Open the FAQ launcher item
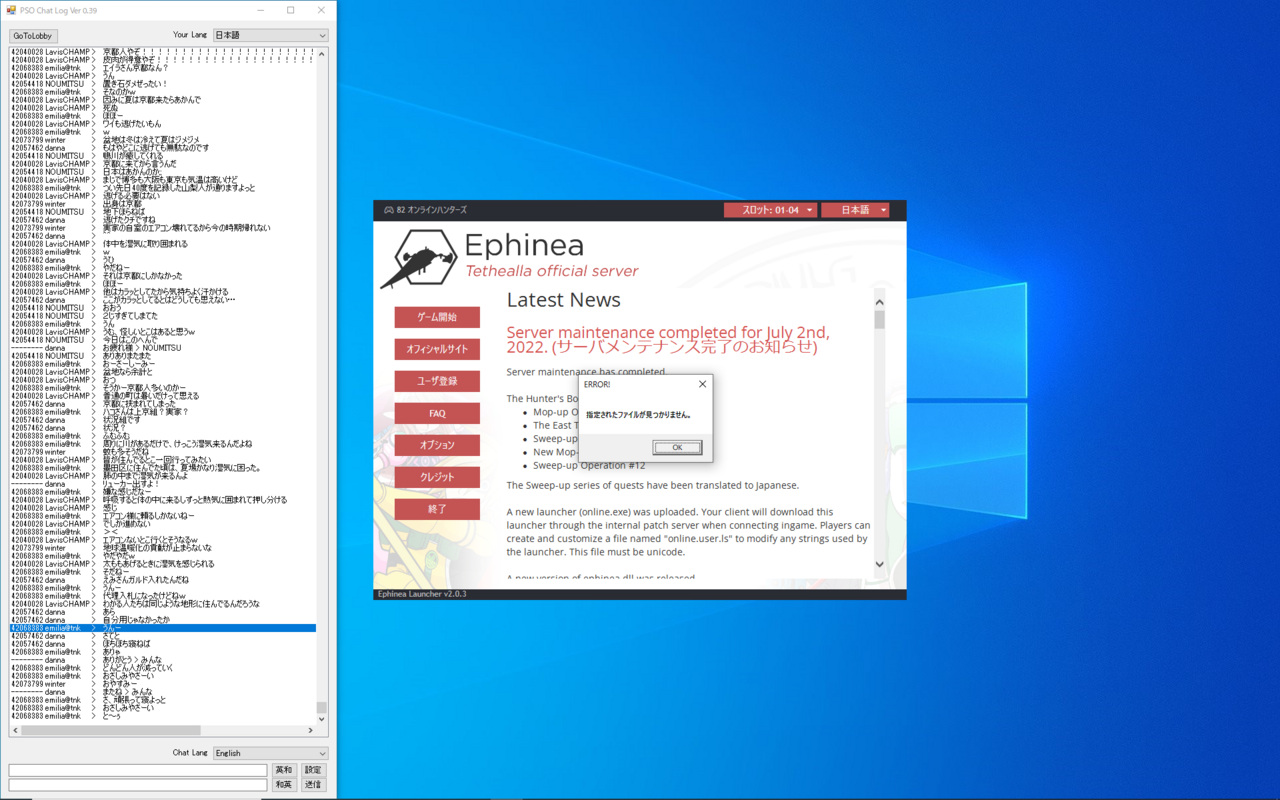1280x800 pixels. 437,413
